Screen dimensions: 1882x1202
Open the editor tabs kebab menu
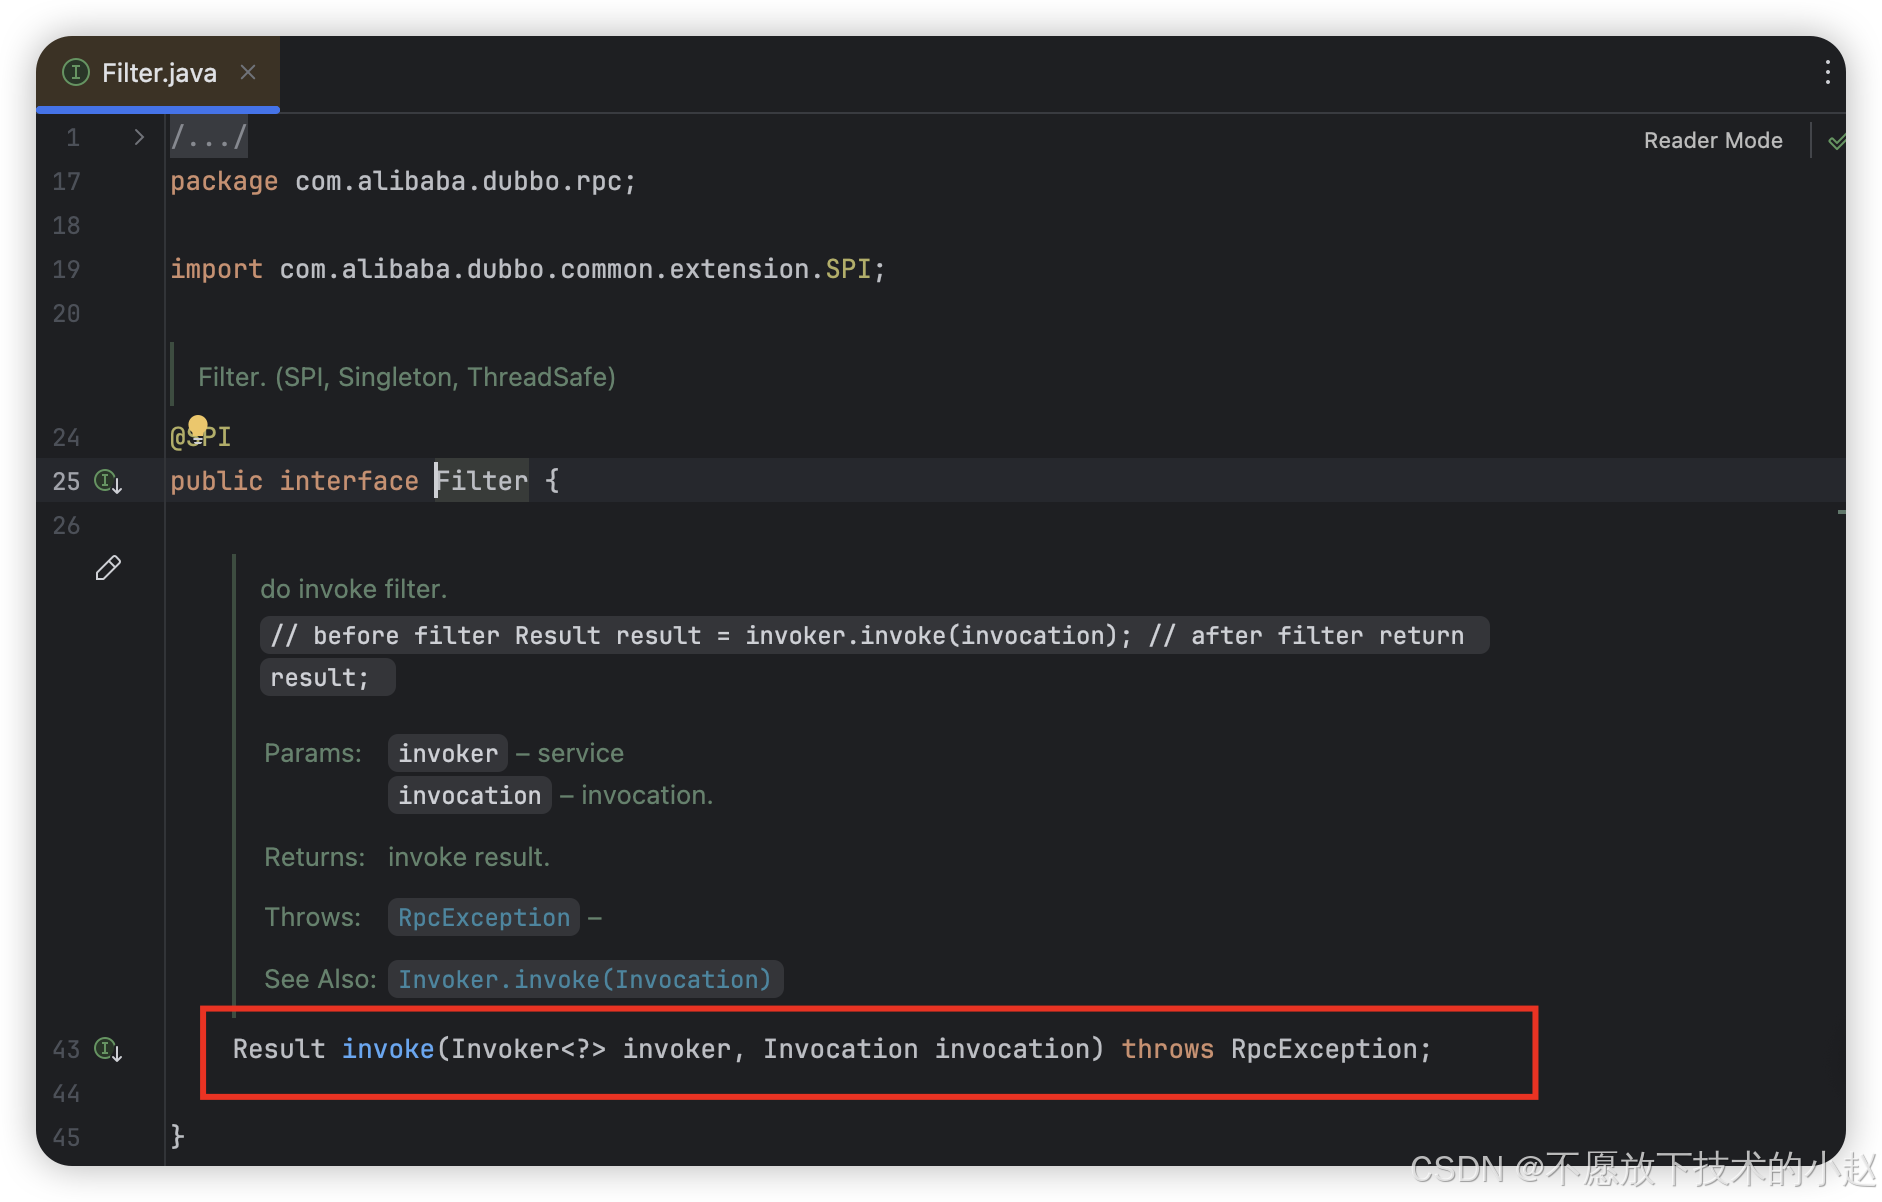click(1827, 72)
